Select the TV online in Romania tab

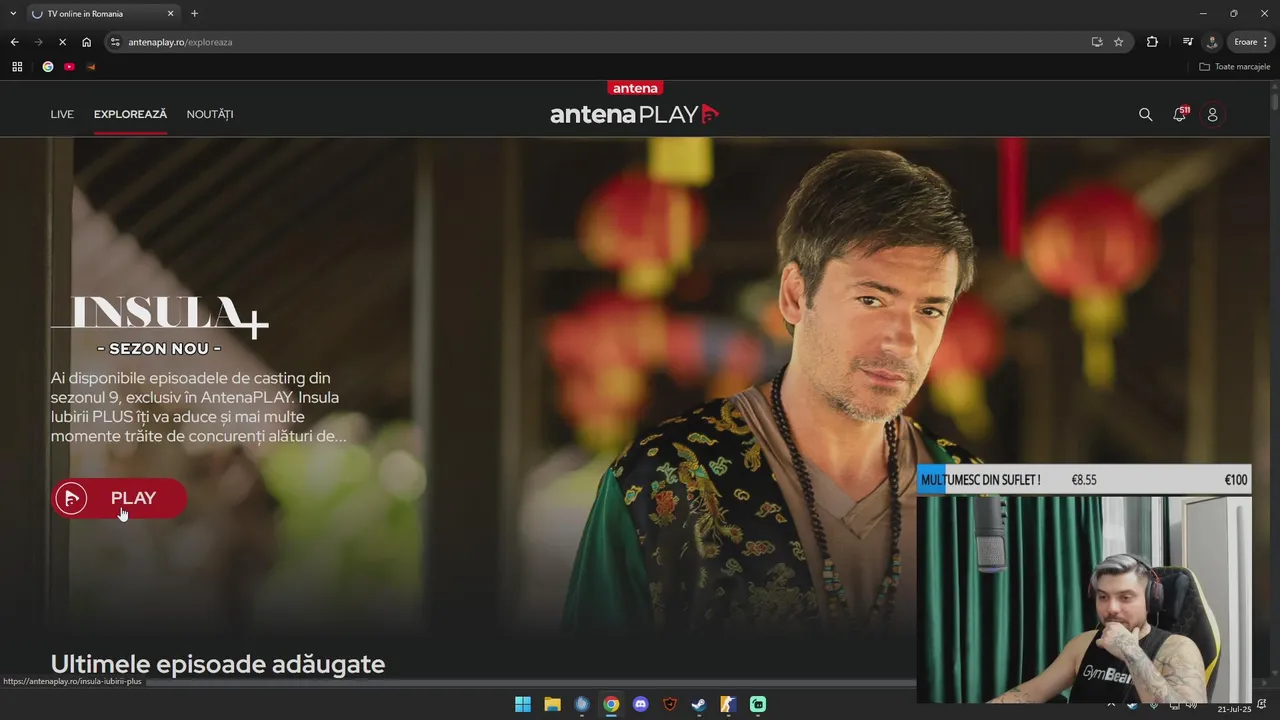point(103,14)
